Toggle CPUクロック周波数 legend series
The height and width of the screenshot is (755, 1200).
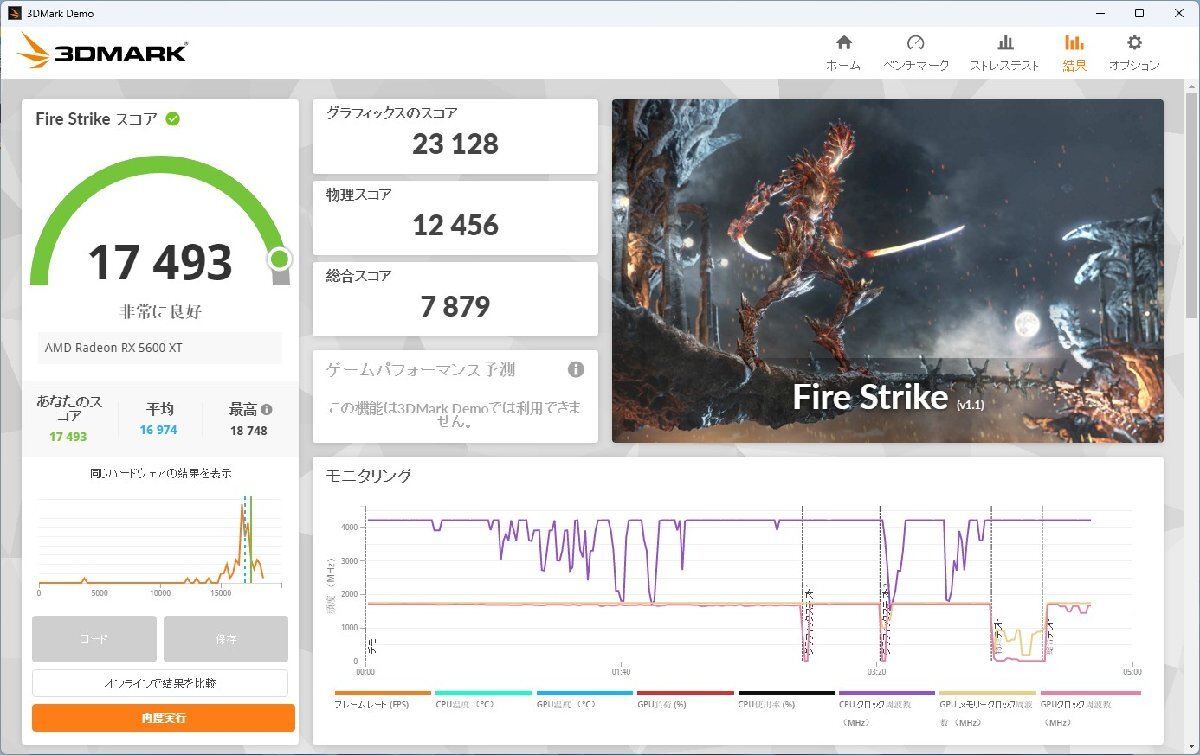point(887,707)
